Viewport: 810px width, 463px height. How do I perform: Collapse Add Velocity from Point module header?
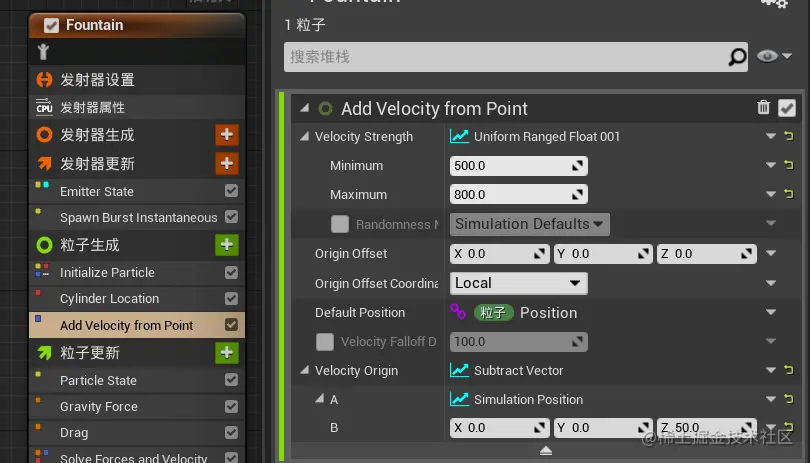point(305,108)
